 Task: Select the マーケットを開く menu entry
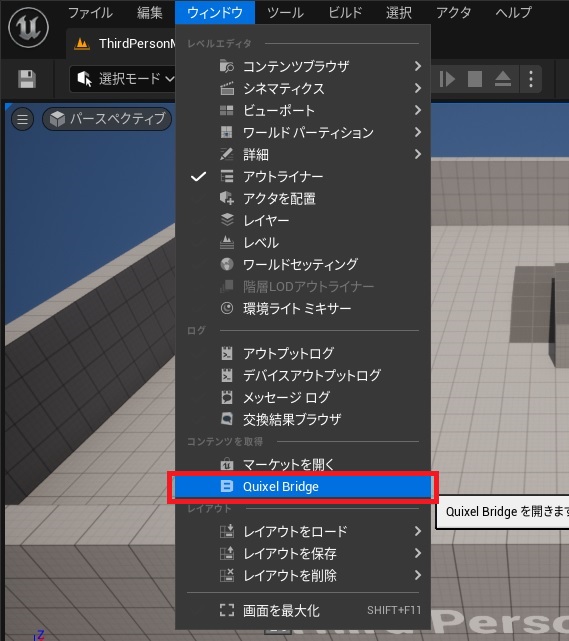click(303, 464)
